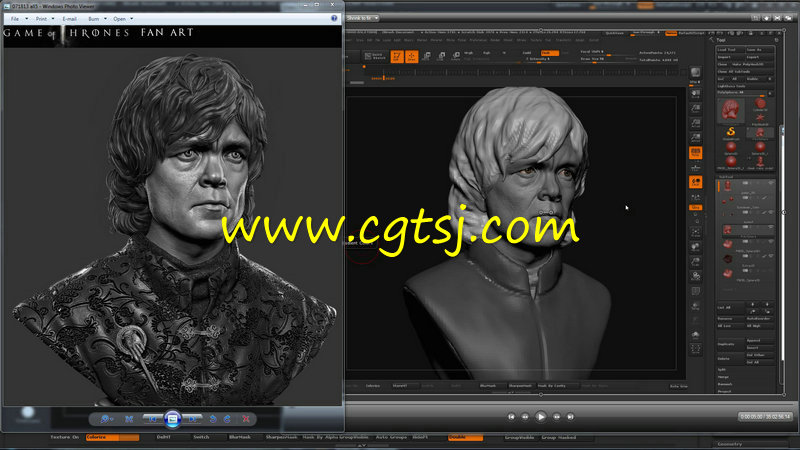Image resolution: width=800 pixels, height=450 pixels.
Task: Jump to video start
Action: pos(511,417)
